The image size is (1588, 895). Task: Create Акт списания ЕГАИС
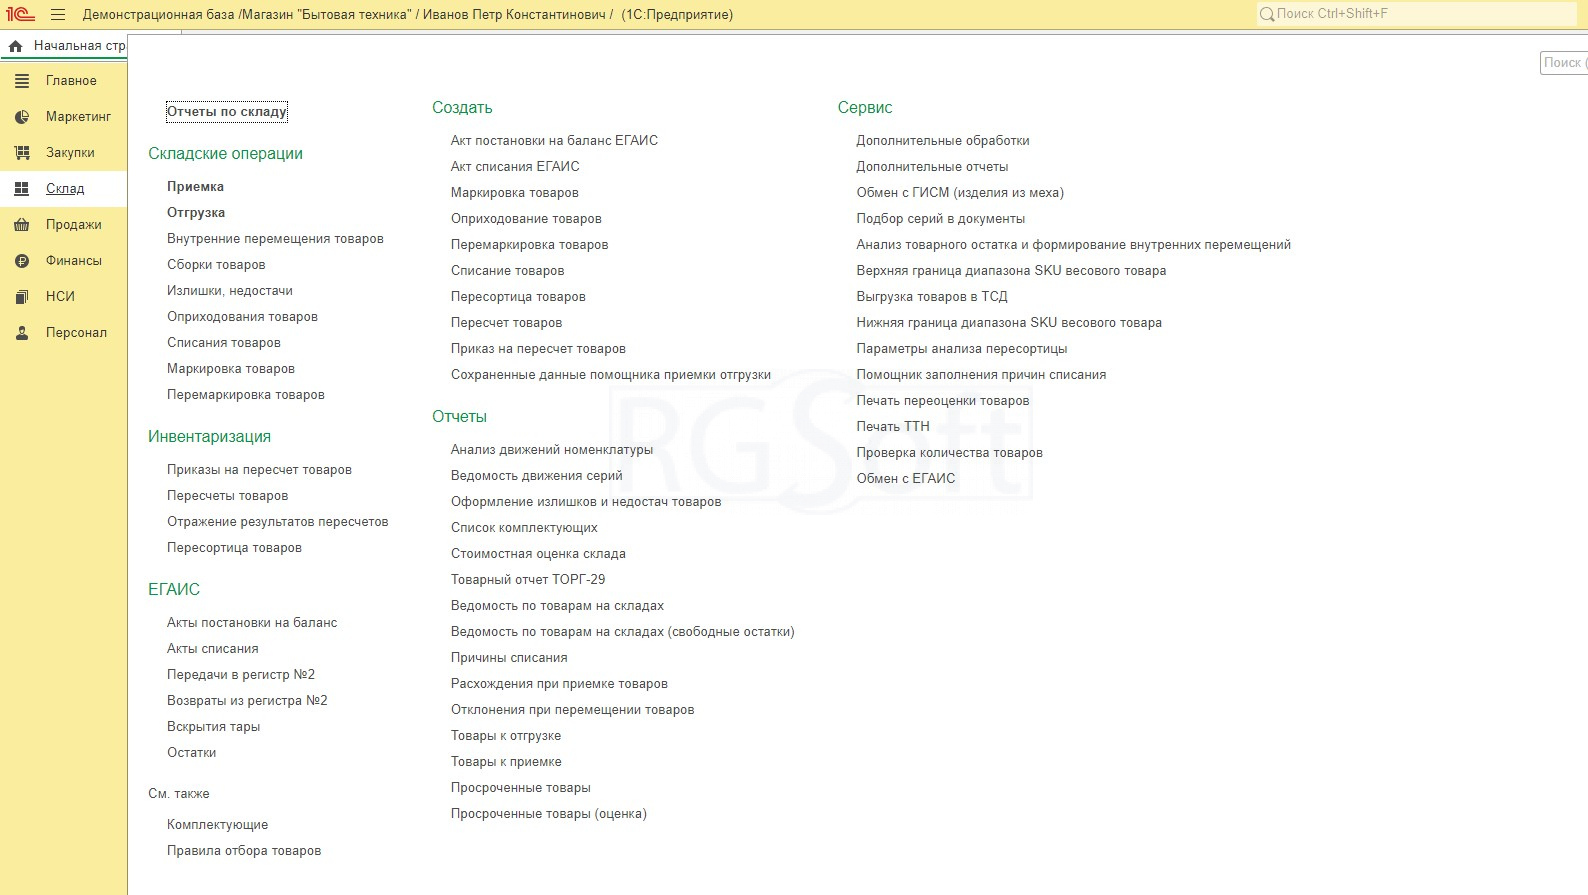(515, 167)
